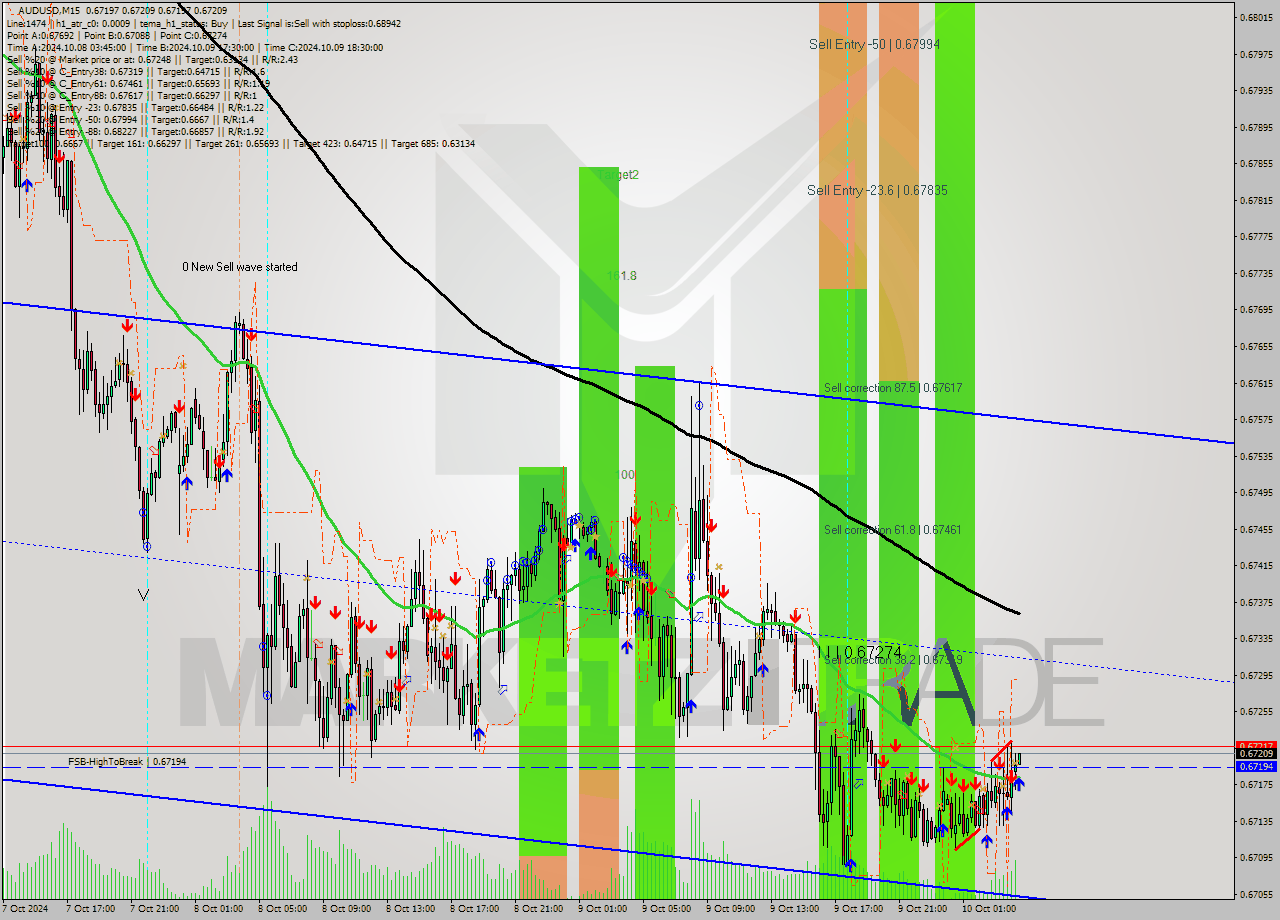This screenshot has height=920, width=1280.
Task: Click price axis value 0.67895
Action: pyautogui.click(x=1256, y=127)
